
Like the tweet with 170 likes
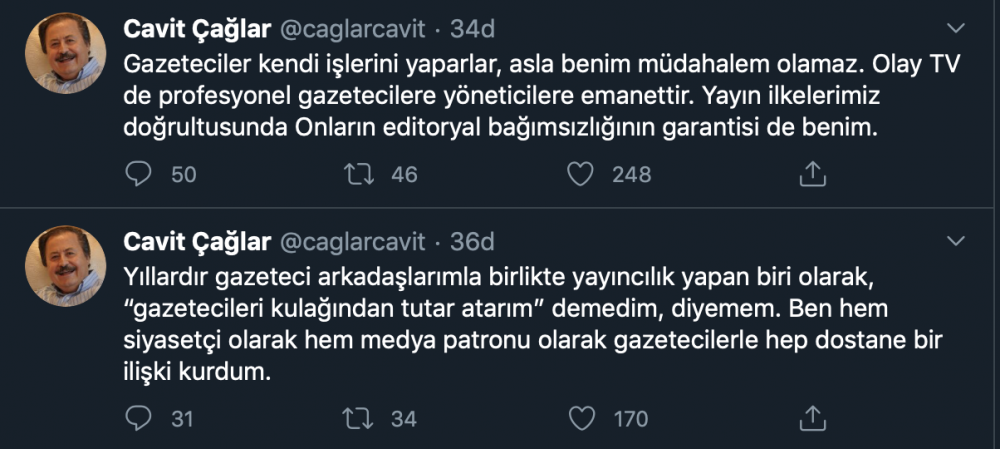[580, 418]
